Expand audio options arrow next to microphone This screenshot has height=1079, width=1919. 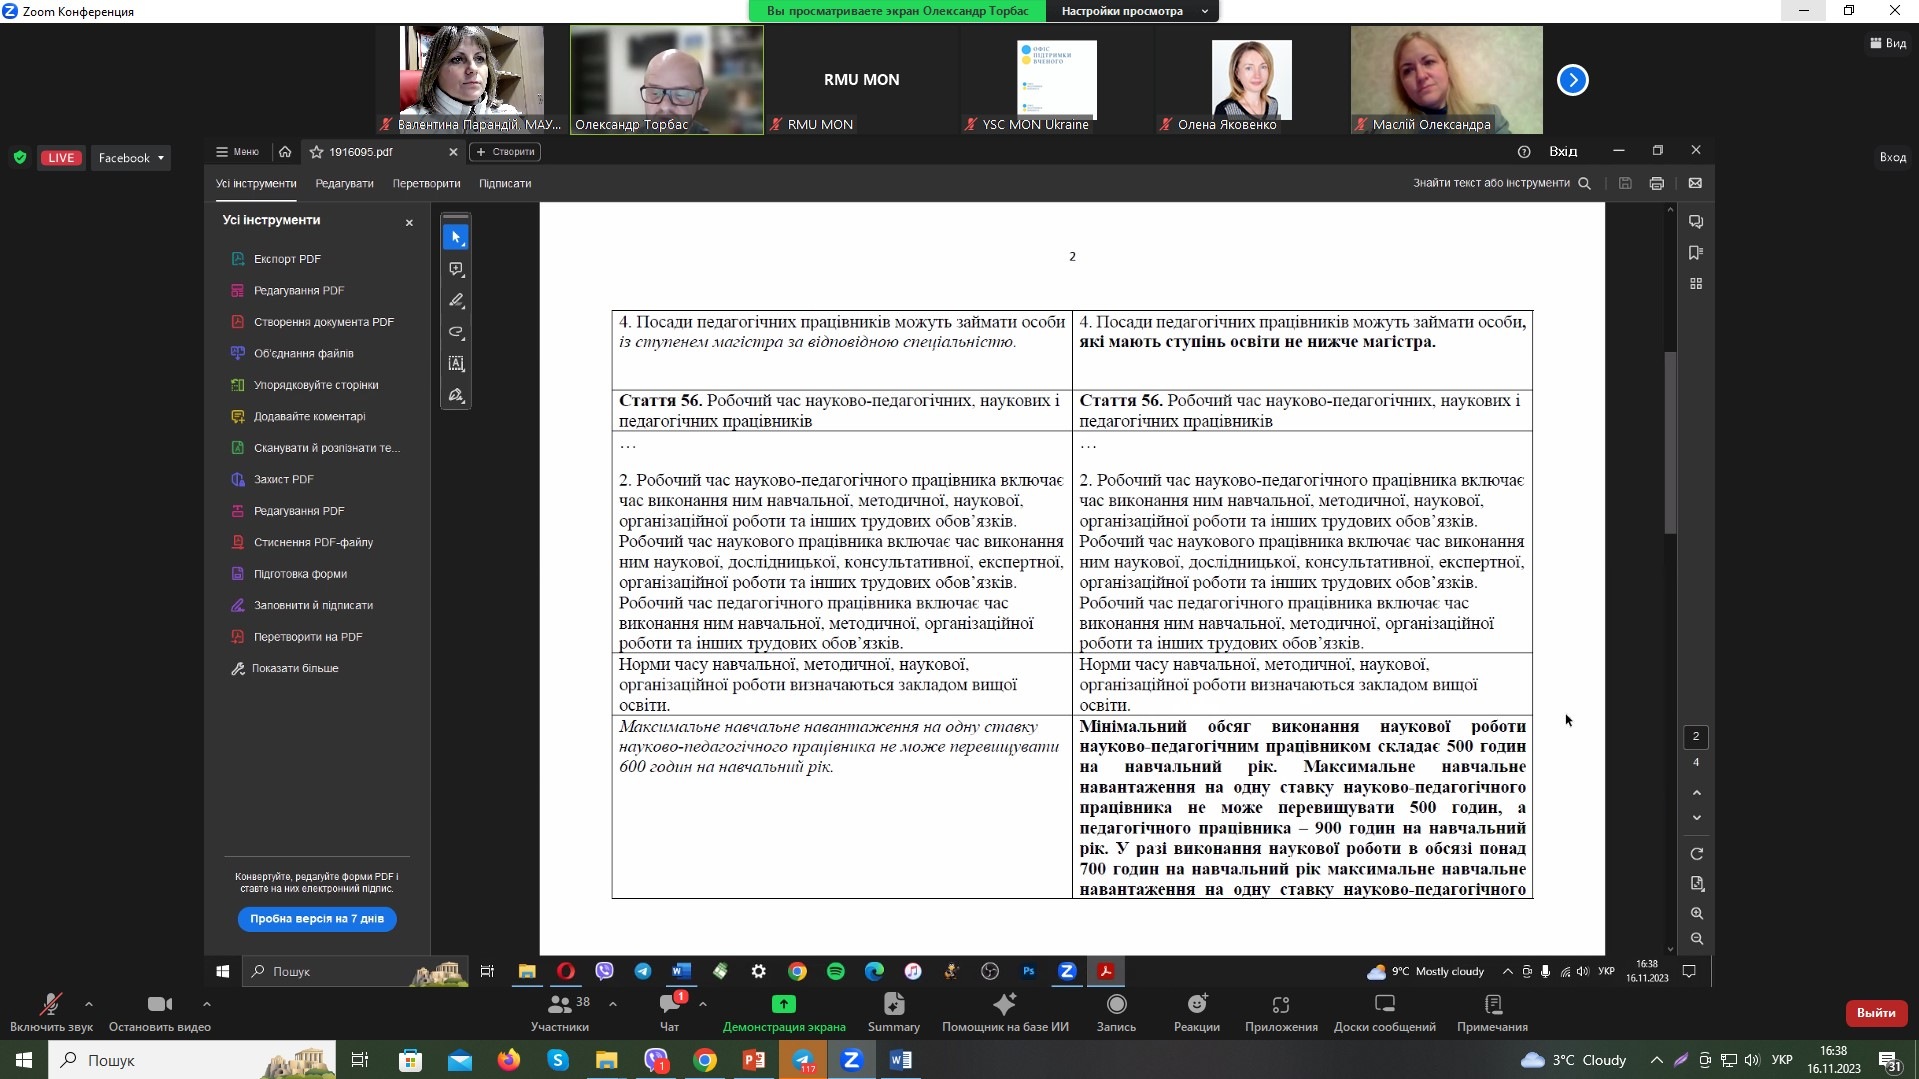89,1003
